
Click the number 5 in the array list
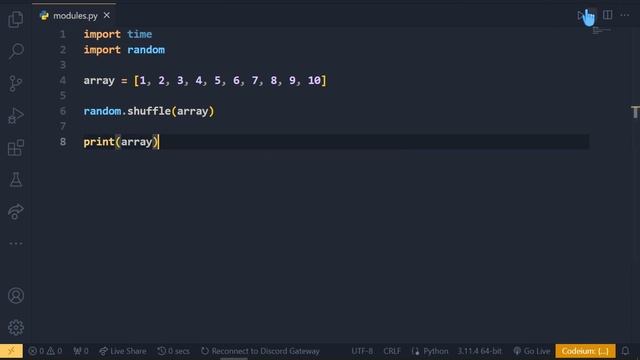(217, 80)
